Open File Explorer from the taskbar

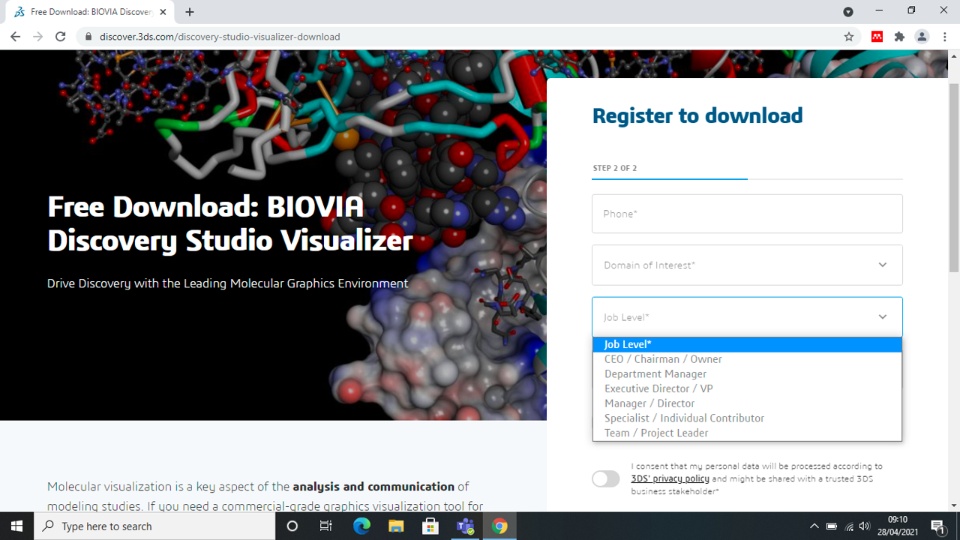[396, 526]
